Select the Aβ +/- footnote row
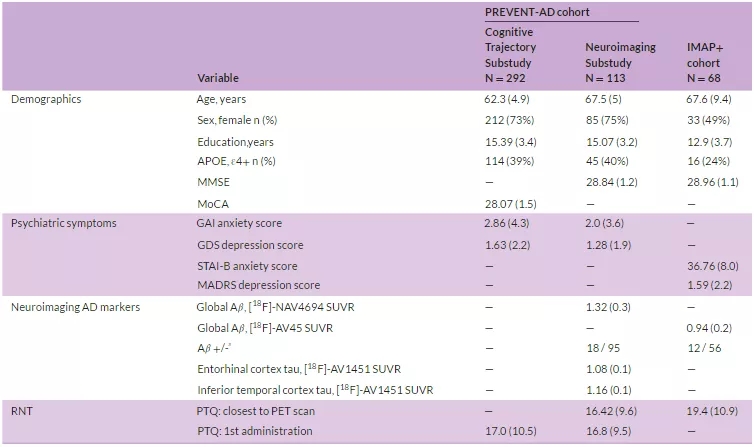The height and width of the screenshot is (447, 754). coord(377,348)
